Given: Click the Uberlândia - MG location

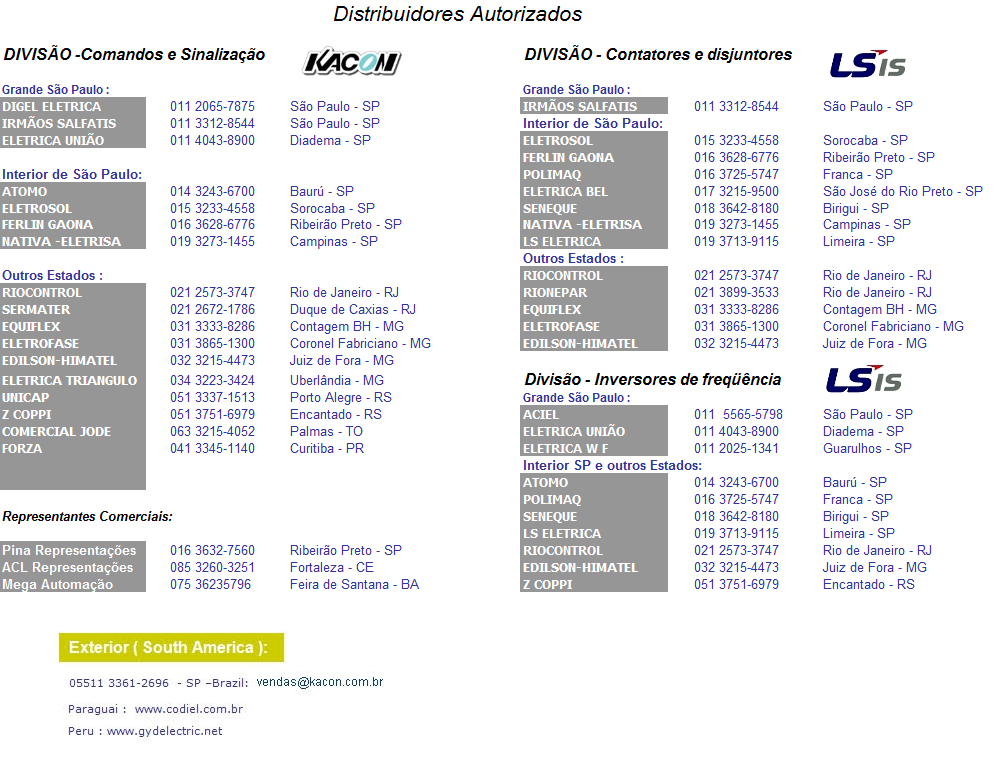Looking at the screenshot, I should 337,380.
